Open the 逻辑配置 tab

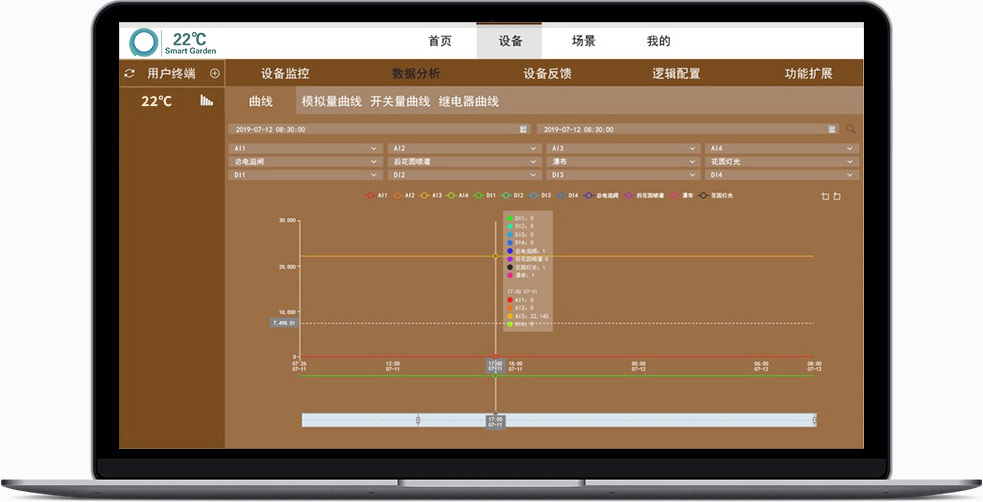(x=676, y=74)
